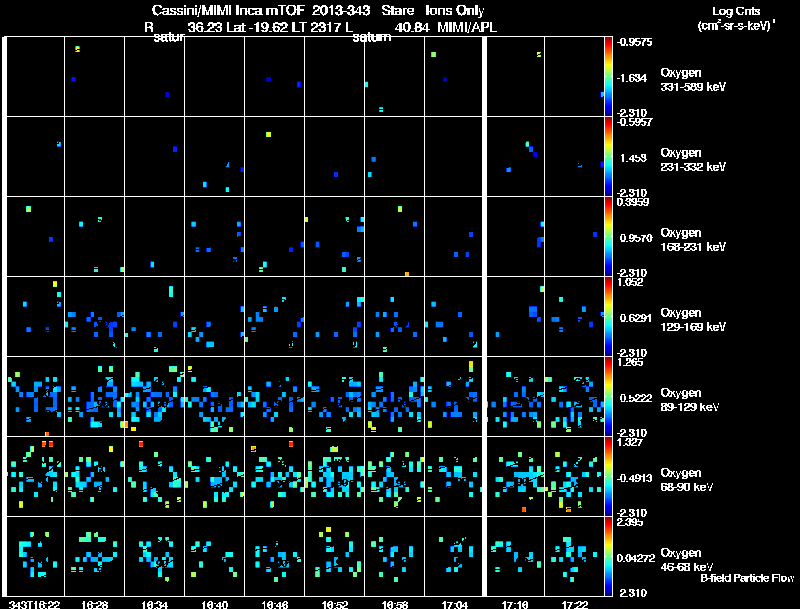Screen dimensions: 800x609
Task: Select the color scale beside Oxygen 129-169 keV
Action: tap(608, 317)
